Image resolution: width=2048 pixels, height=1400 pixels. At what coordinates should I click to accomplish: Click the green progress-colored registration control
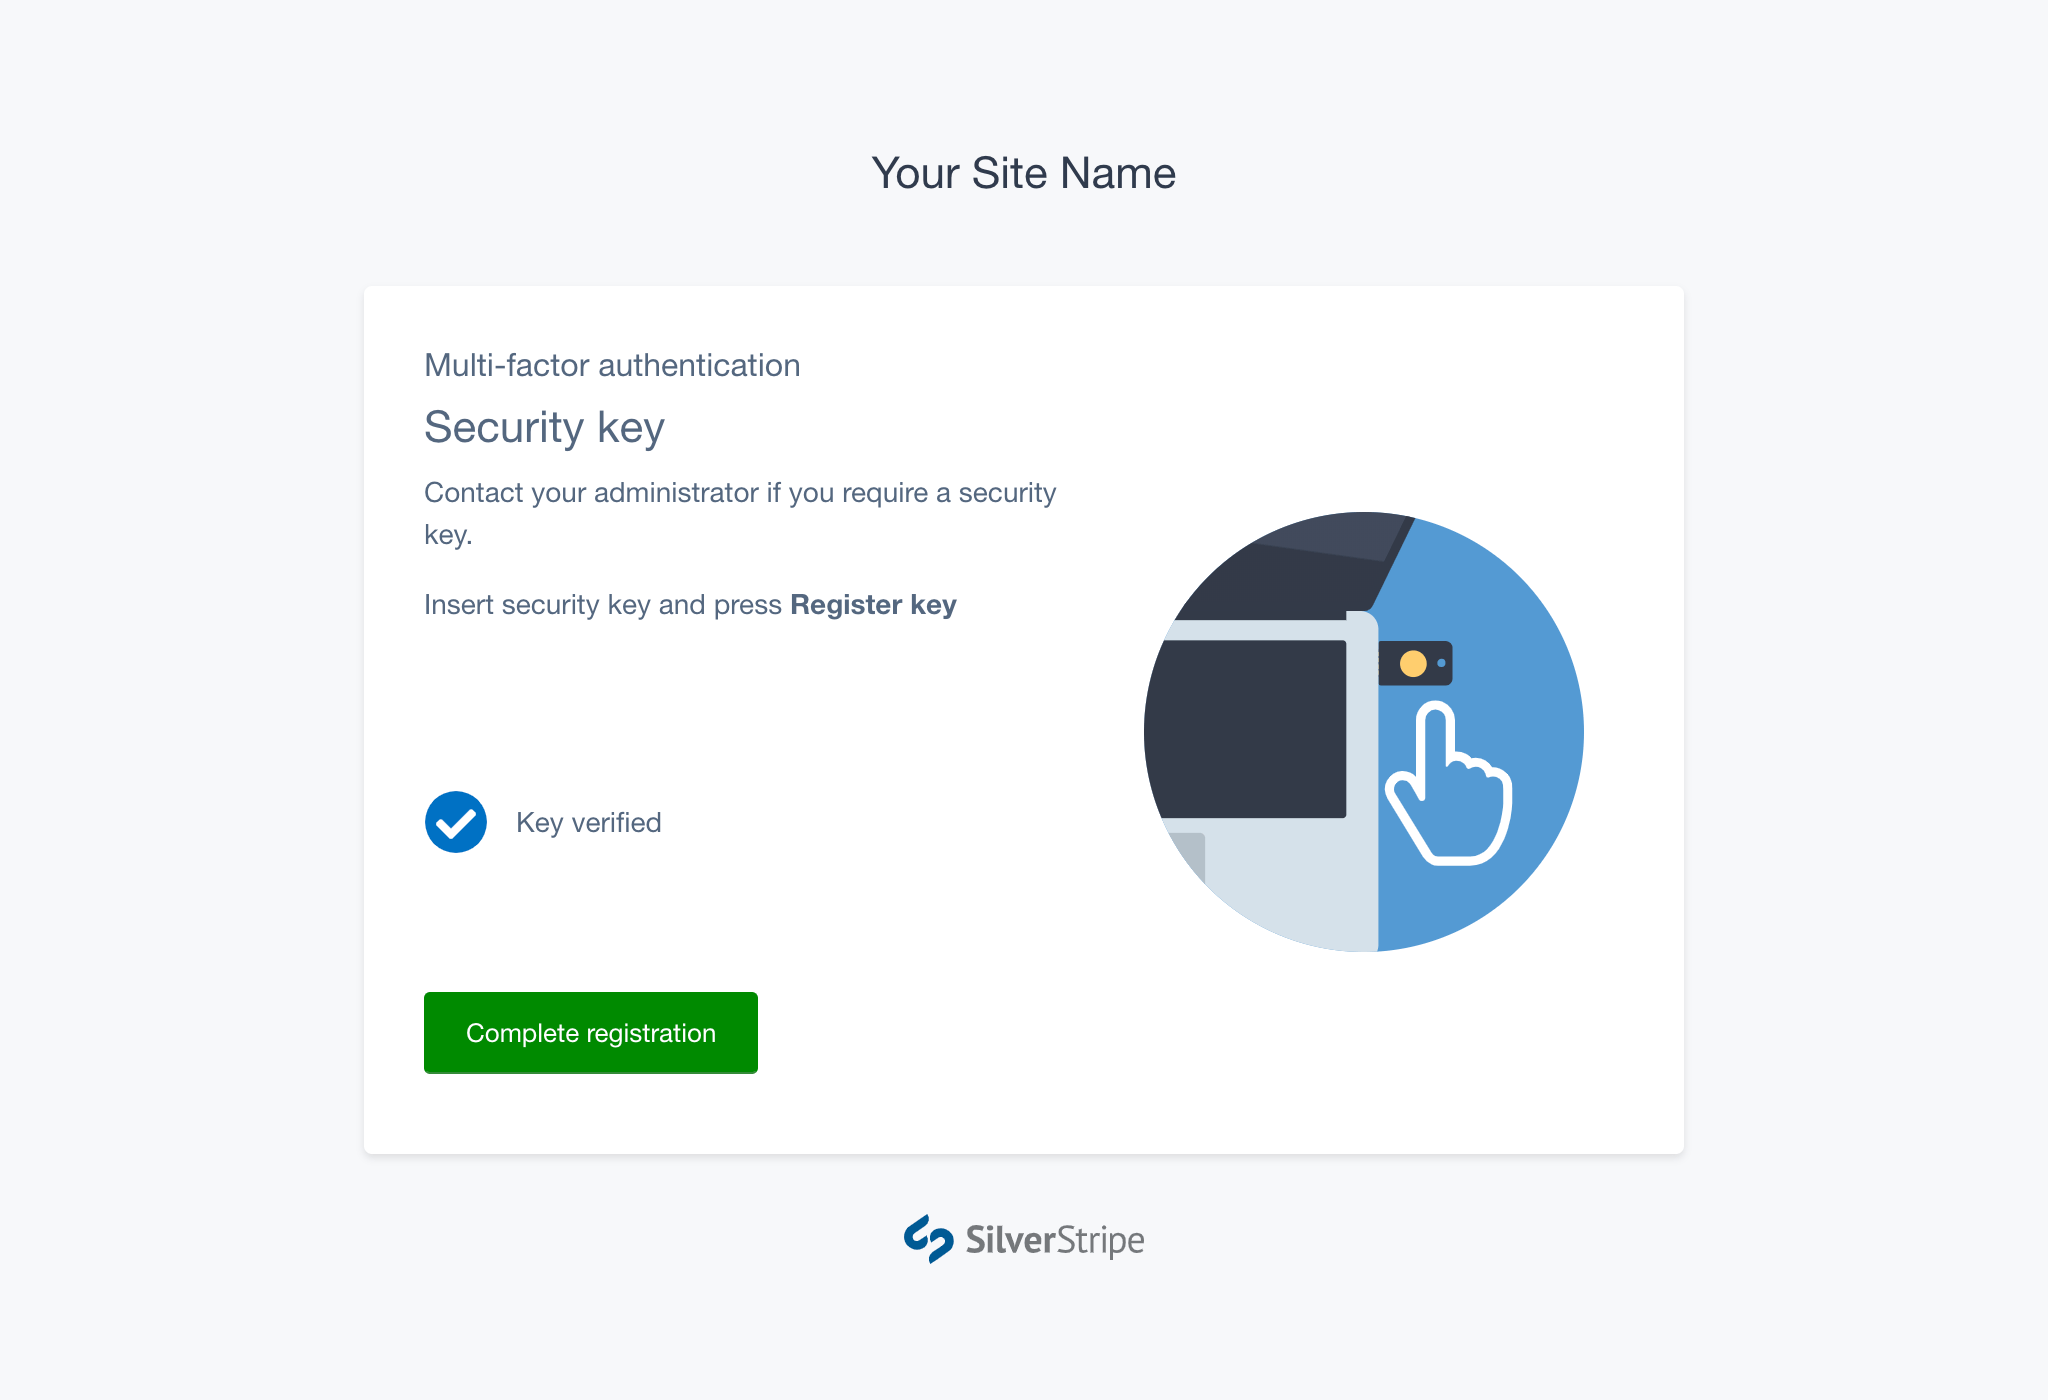click(x=590, y=1032)
